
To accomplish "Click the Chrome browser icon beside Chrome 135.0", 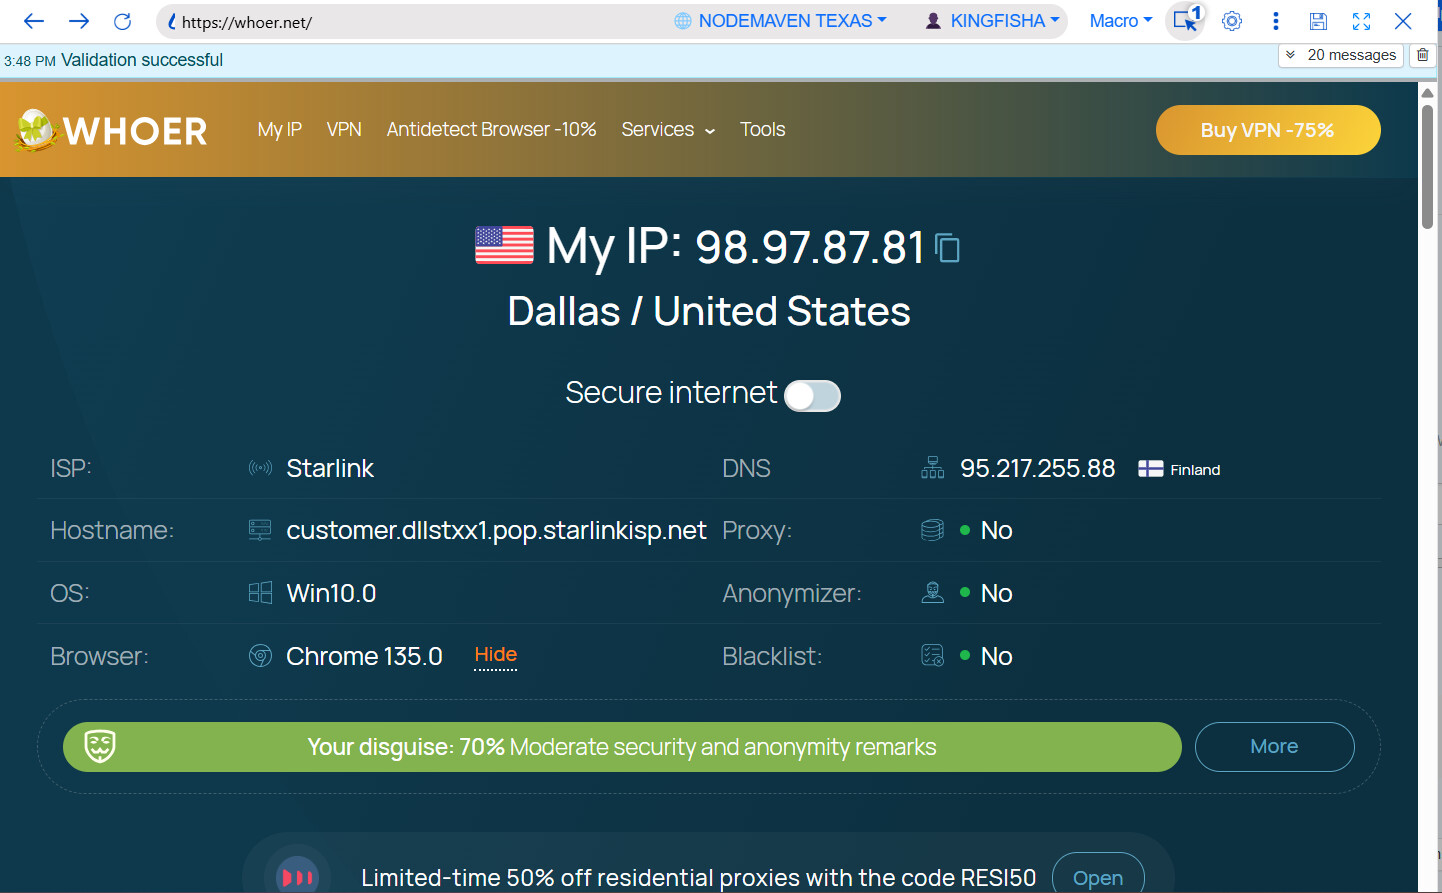I will click(260, 656).
